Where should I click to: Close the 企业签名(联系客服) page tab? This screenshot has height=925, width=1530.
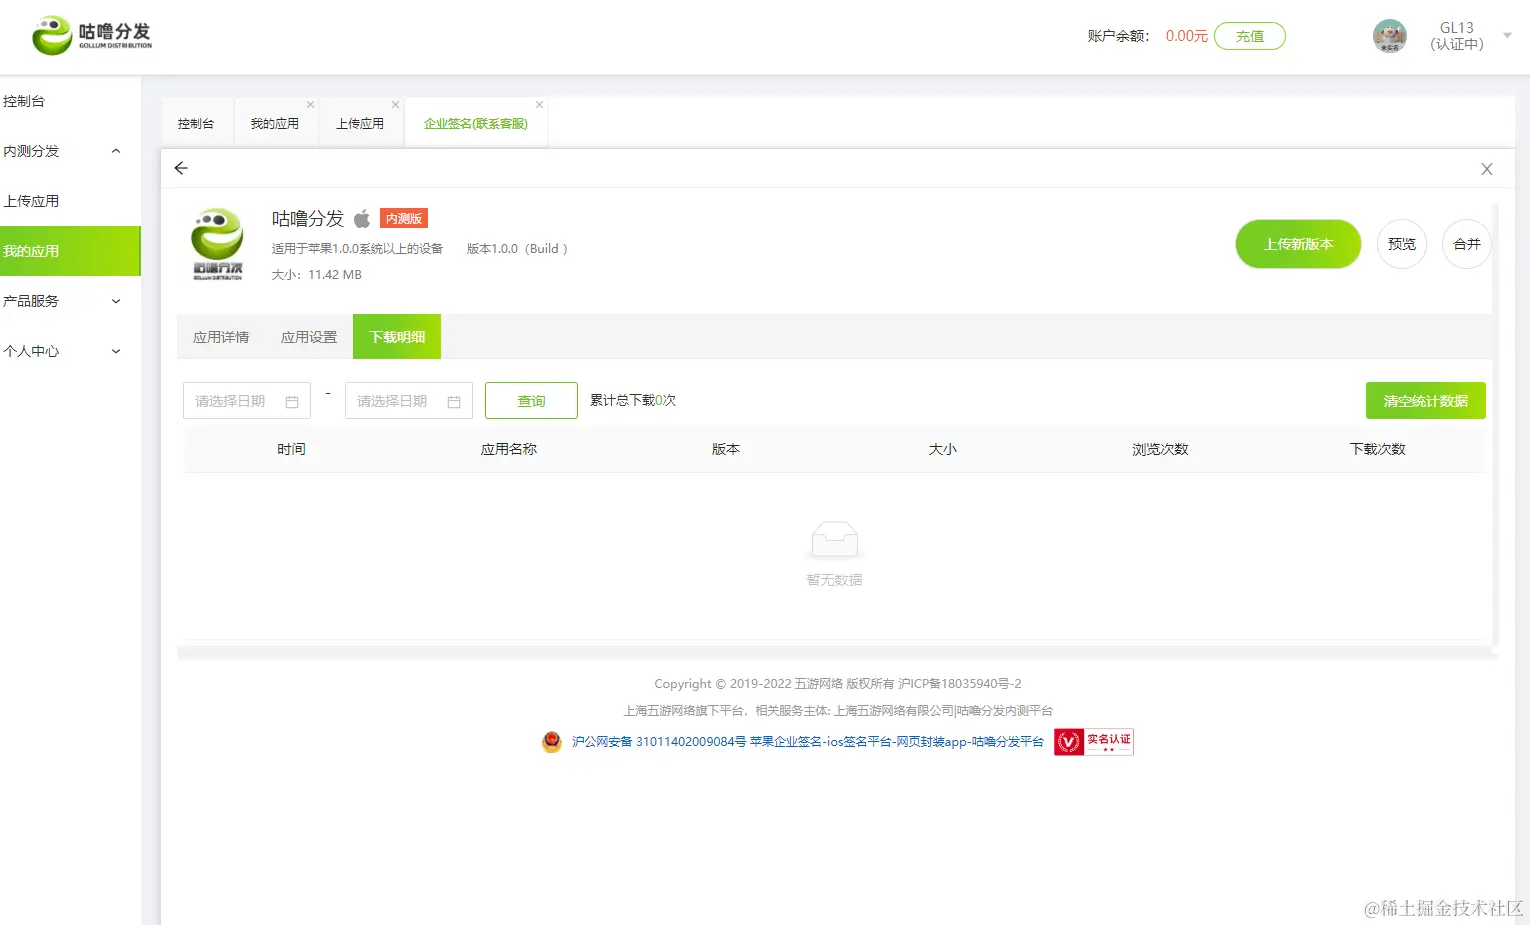(539, 105)
